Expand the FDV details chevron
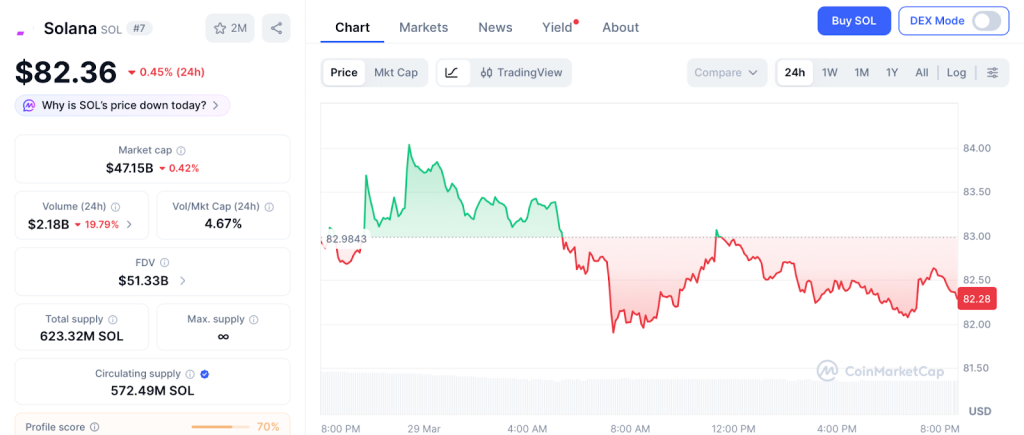 pyautogui.click(x=182, y=281)
